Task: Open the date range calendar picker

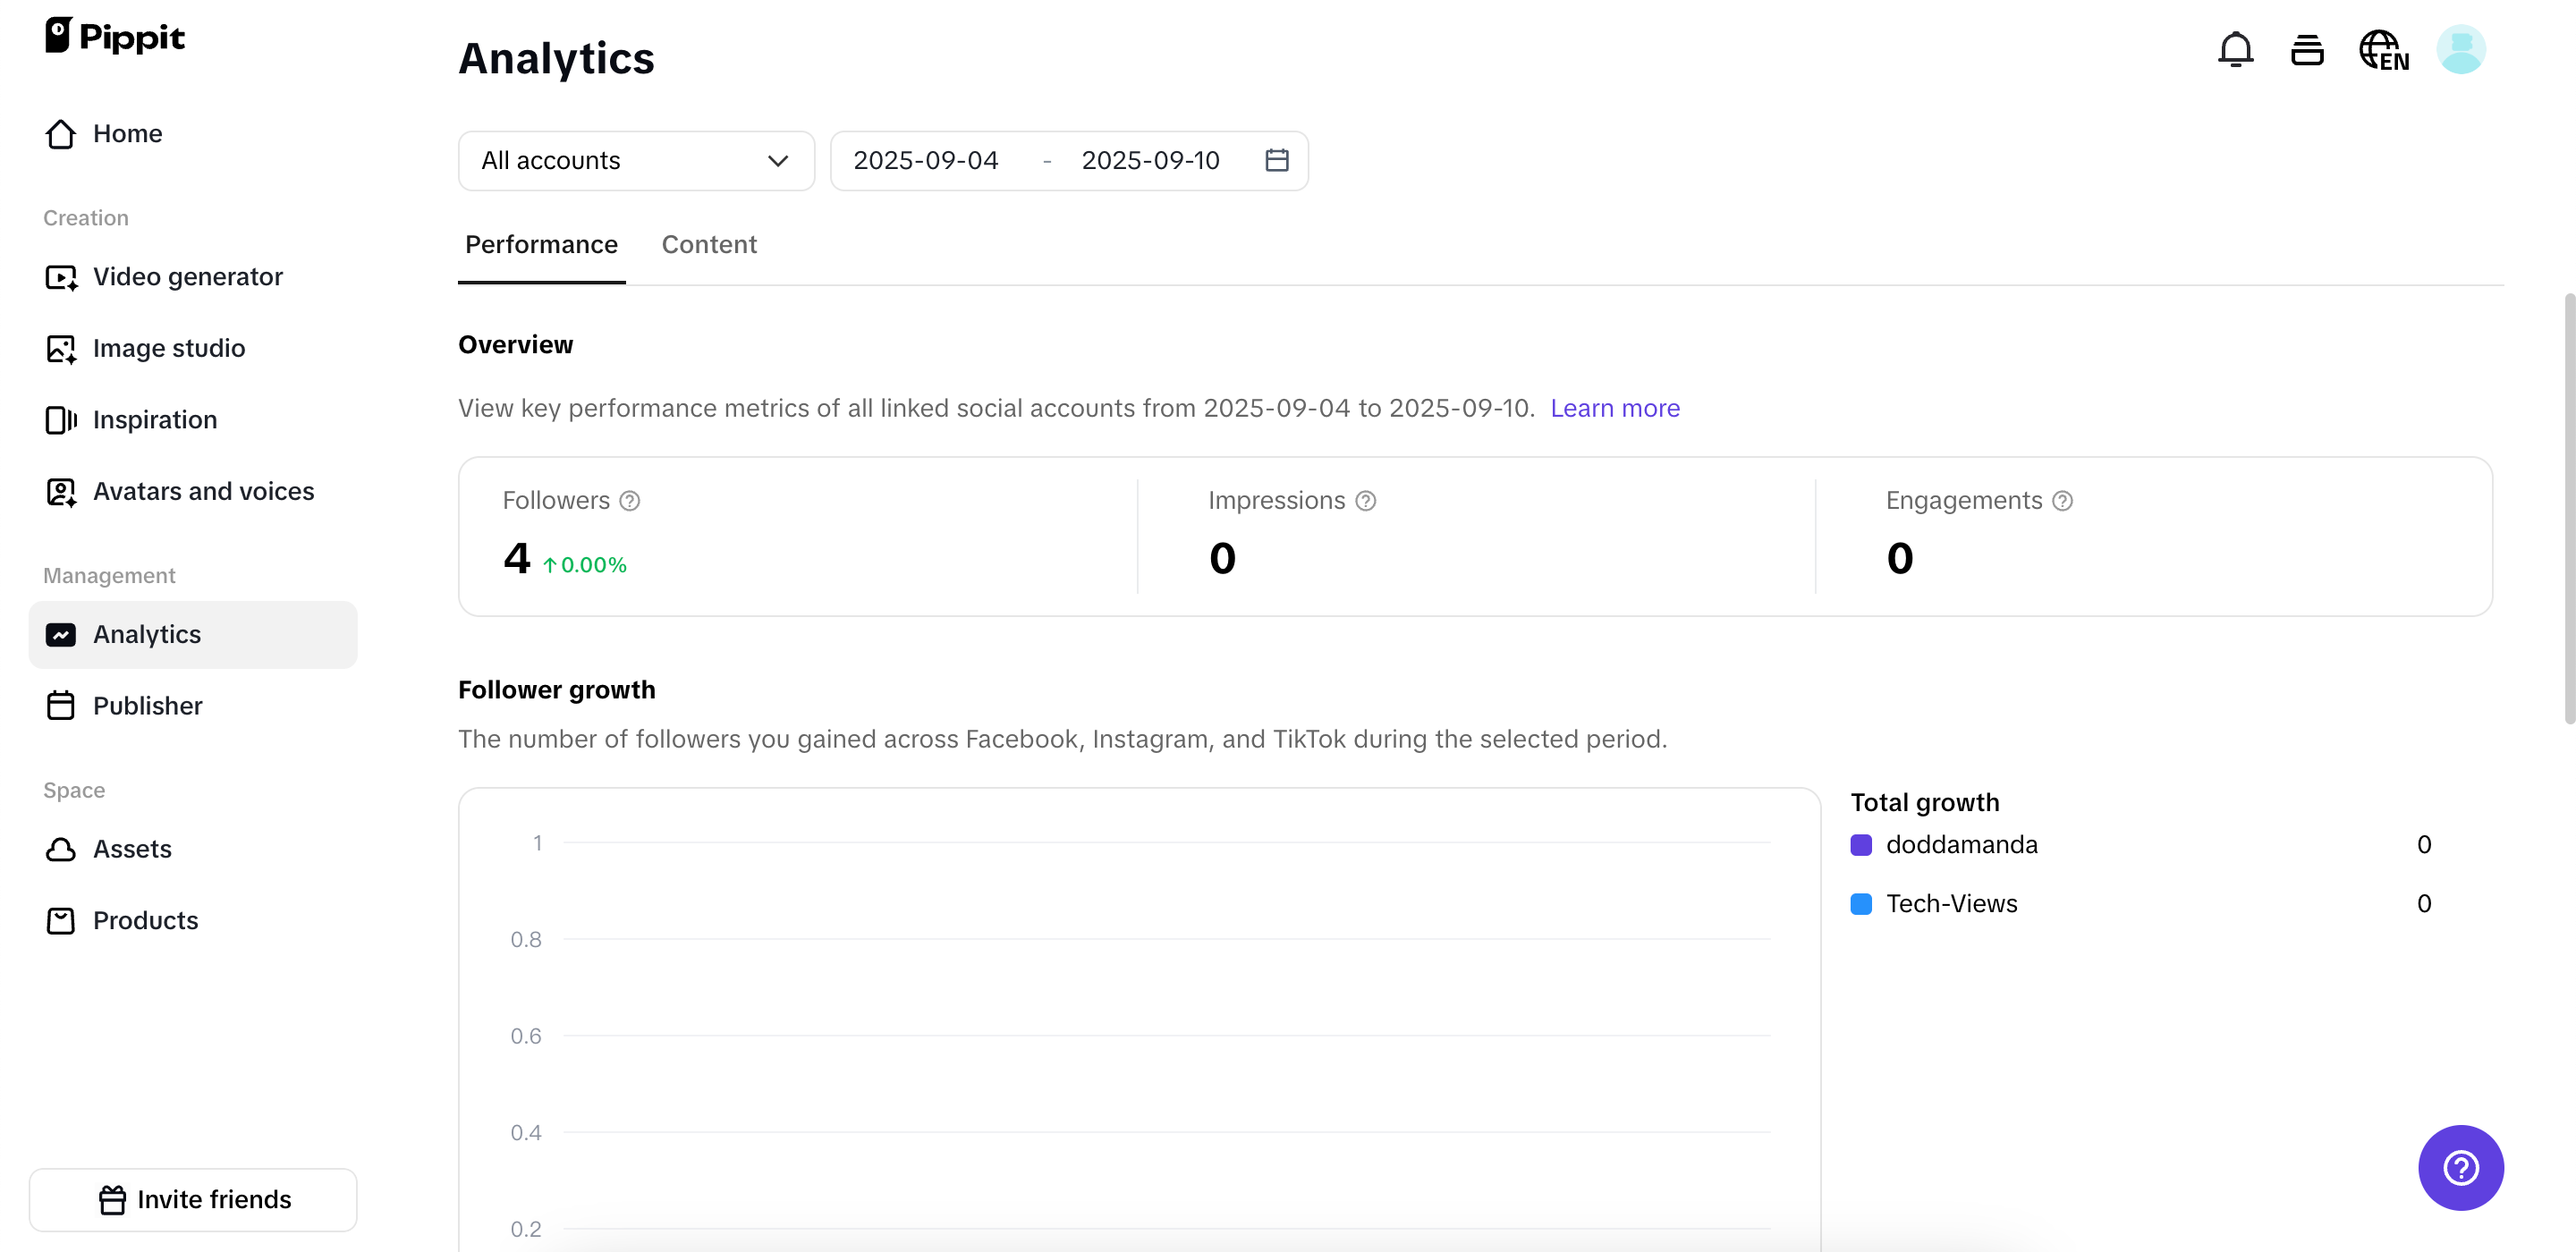Action: 1277,160
